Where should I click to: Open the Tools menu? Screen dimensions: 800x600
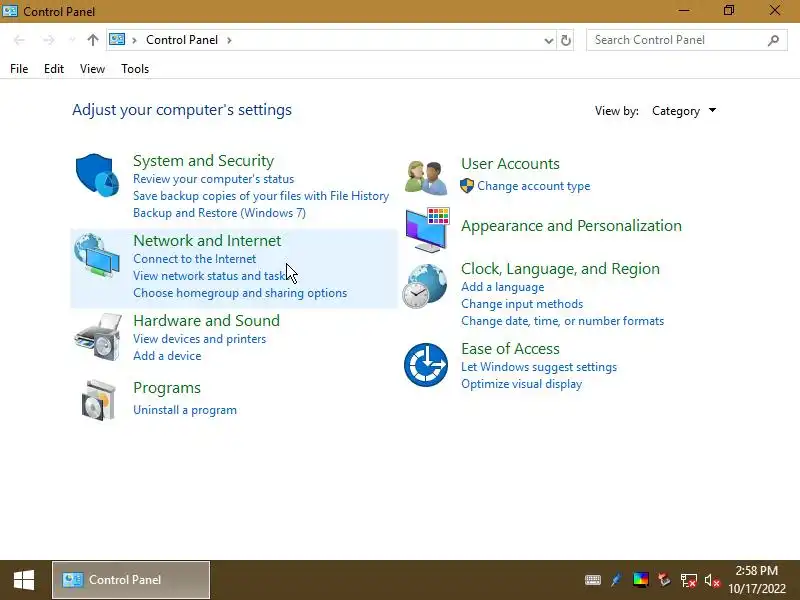(x=135, y=69)
